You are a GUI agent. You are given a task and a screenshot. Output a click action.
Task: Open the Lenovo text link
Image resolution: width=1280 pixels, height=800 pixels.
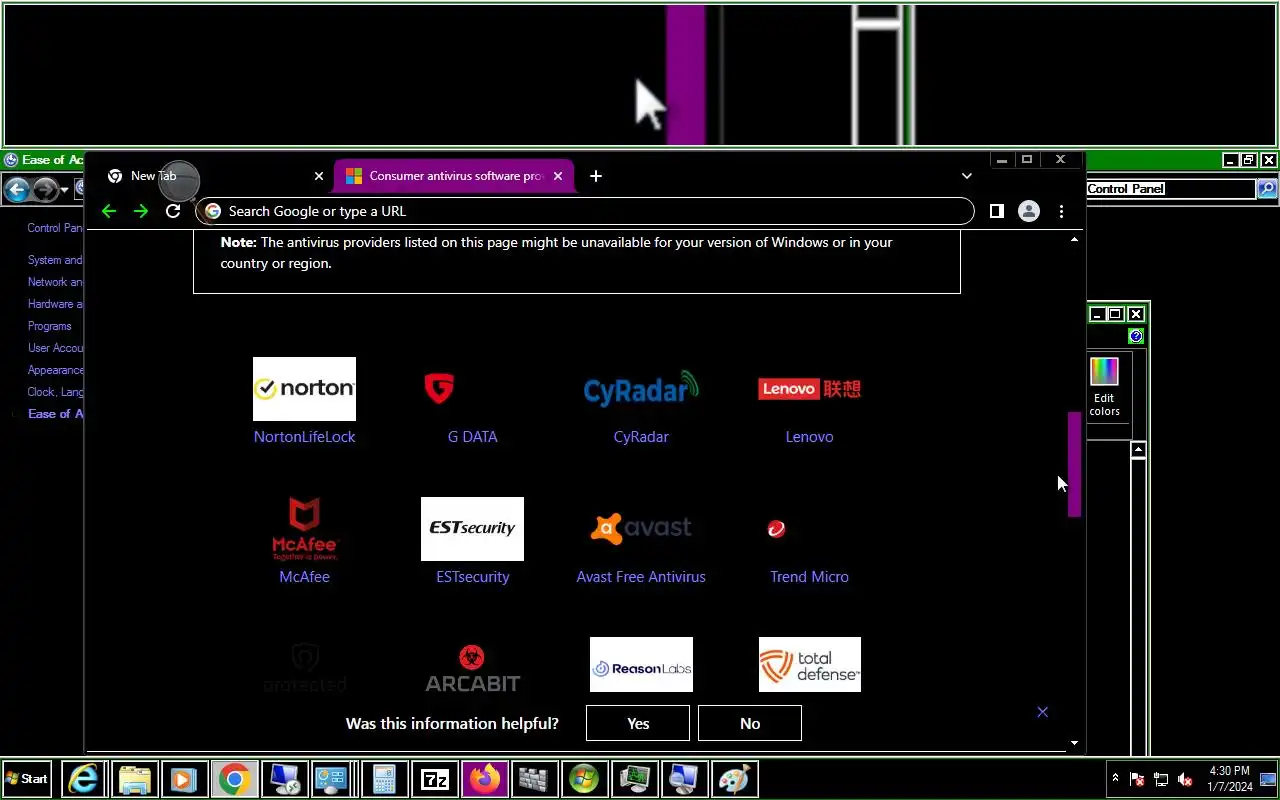pos(809,437)
